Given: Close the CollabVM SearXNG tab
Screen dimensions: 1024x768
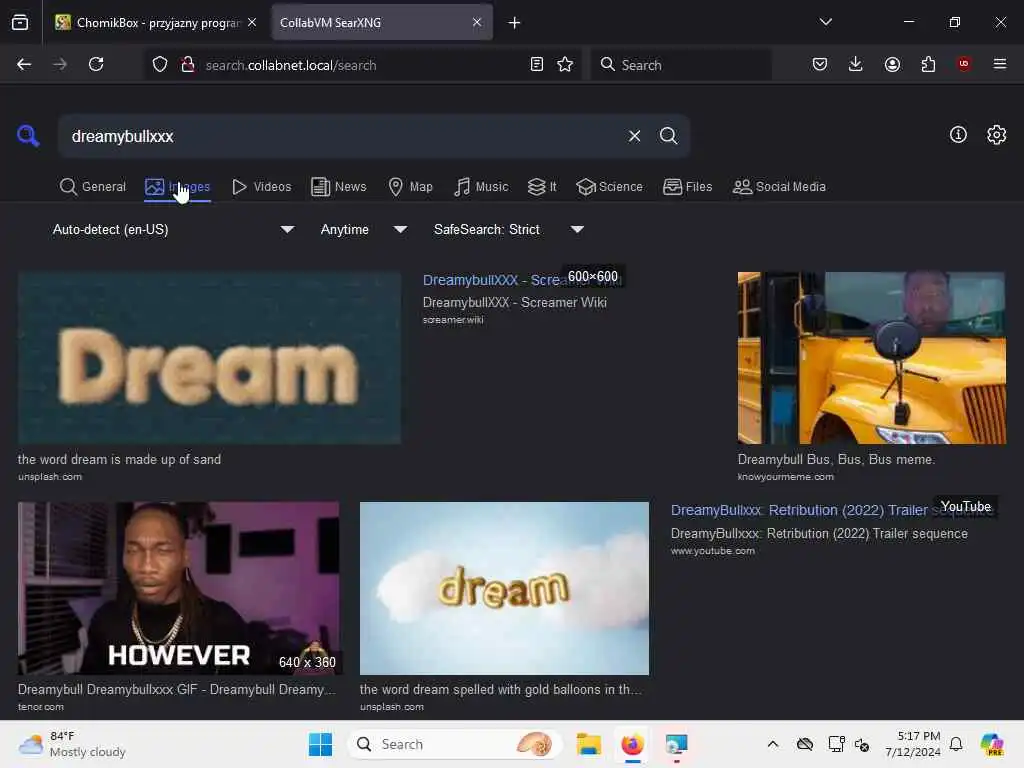Looking at the screenshot, I should tap(477, 22).
